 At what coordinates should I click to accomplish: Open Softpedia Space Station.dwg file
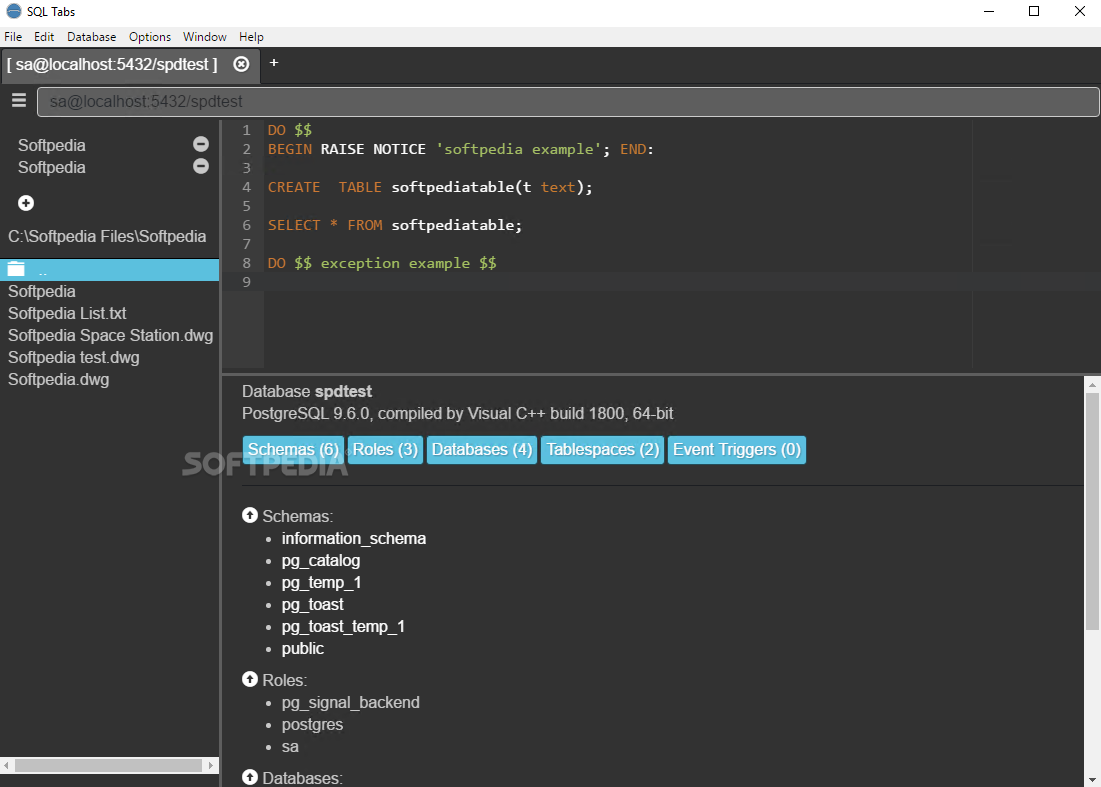pyautogui.click(x=110, y=336)
